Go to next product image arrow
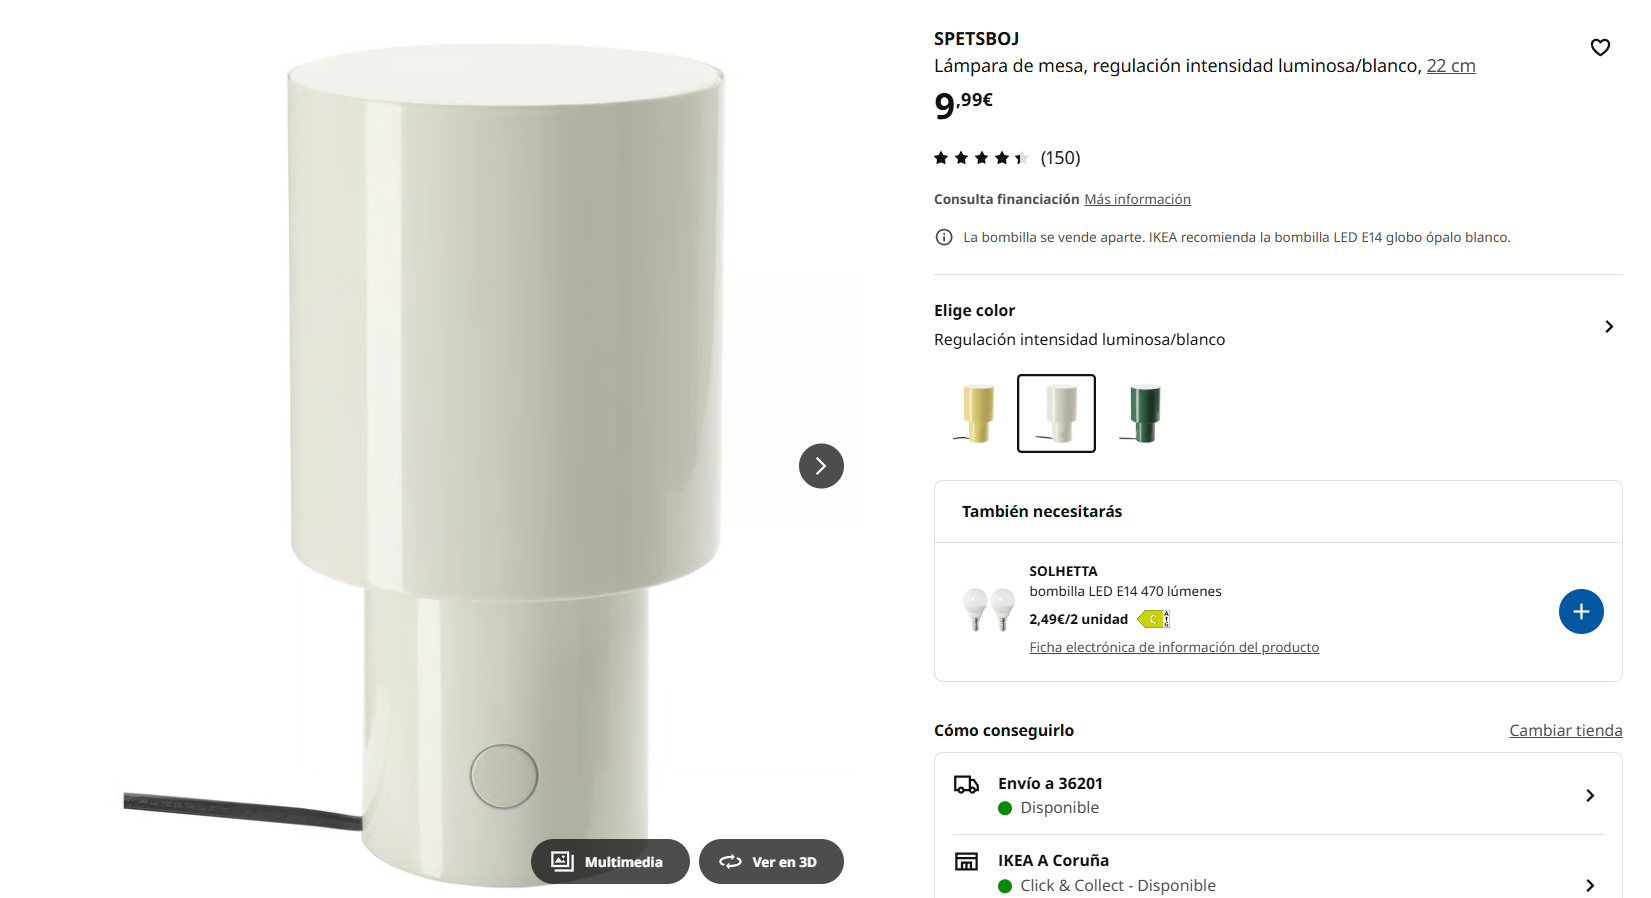The image size is (1651, 898). [821, 466]
